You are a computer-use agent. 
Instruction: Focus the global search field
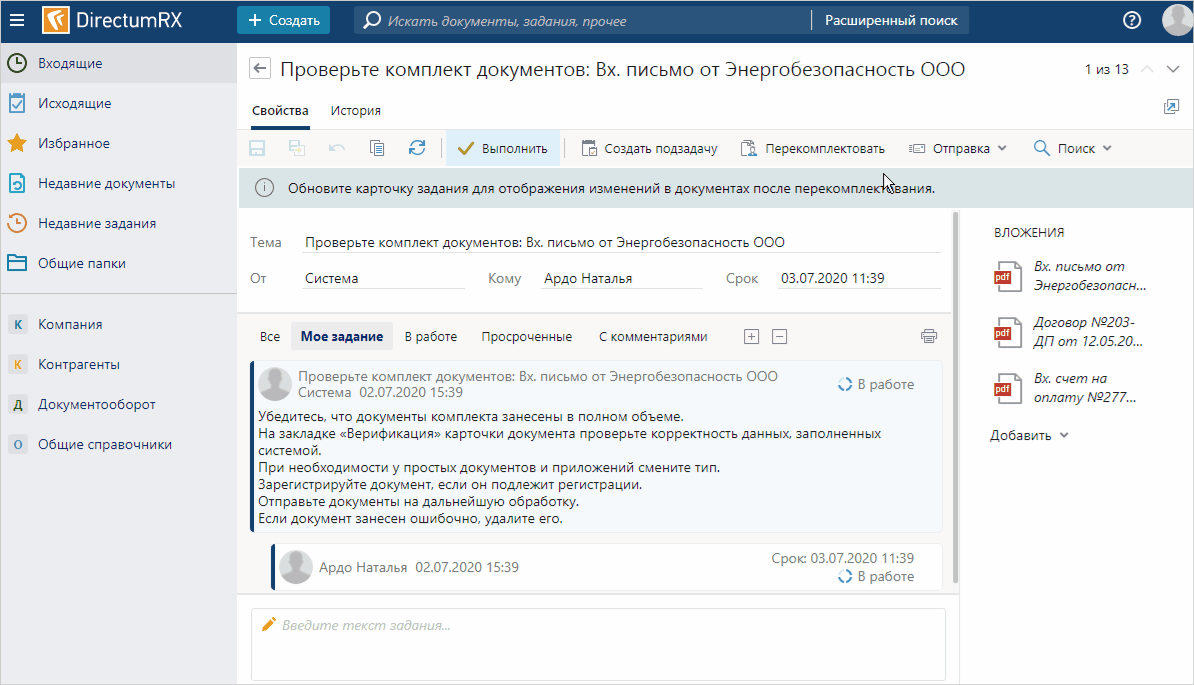point(583,21)
